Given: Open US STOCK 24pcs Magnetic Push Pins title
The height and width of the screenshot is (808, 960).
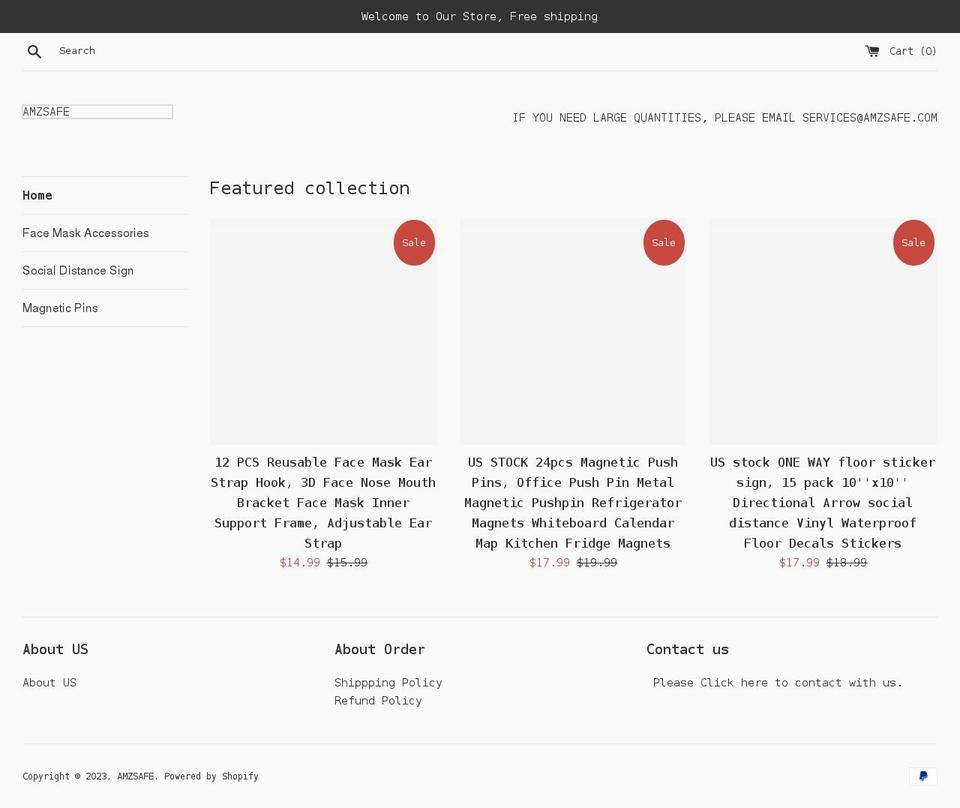Looking at the screenshot, I should (x=573, y=503).
